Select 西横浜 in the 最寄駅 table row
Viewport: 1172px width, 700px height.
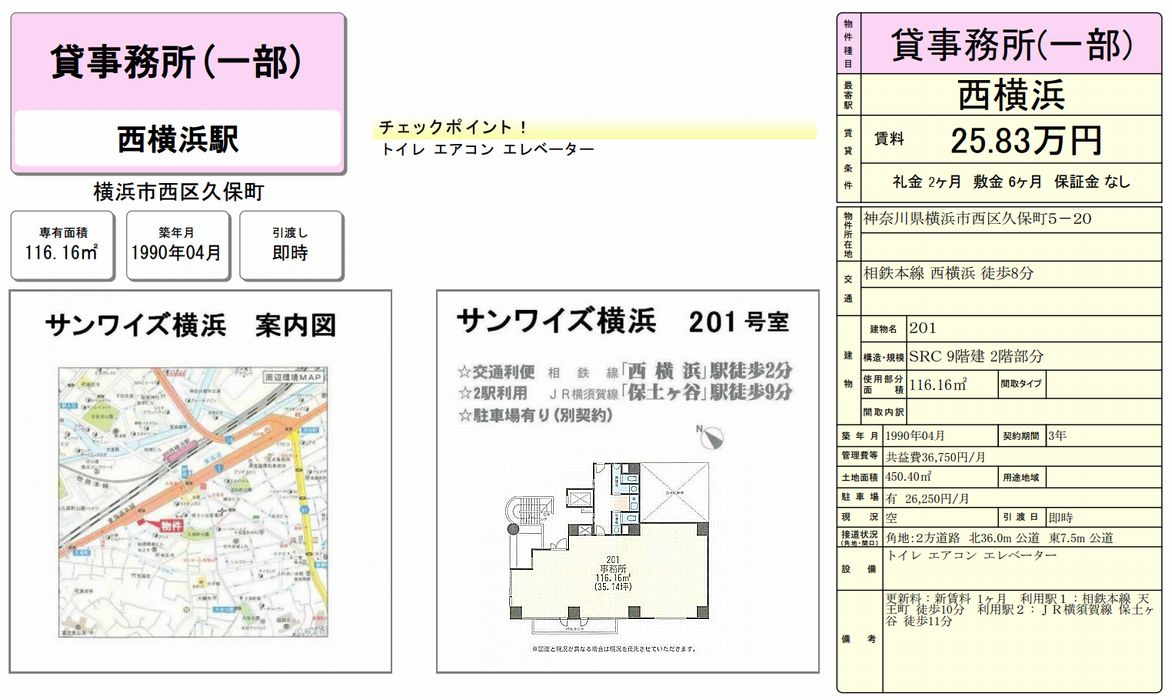pos(1011,96)
